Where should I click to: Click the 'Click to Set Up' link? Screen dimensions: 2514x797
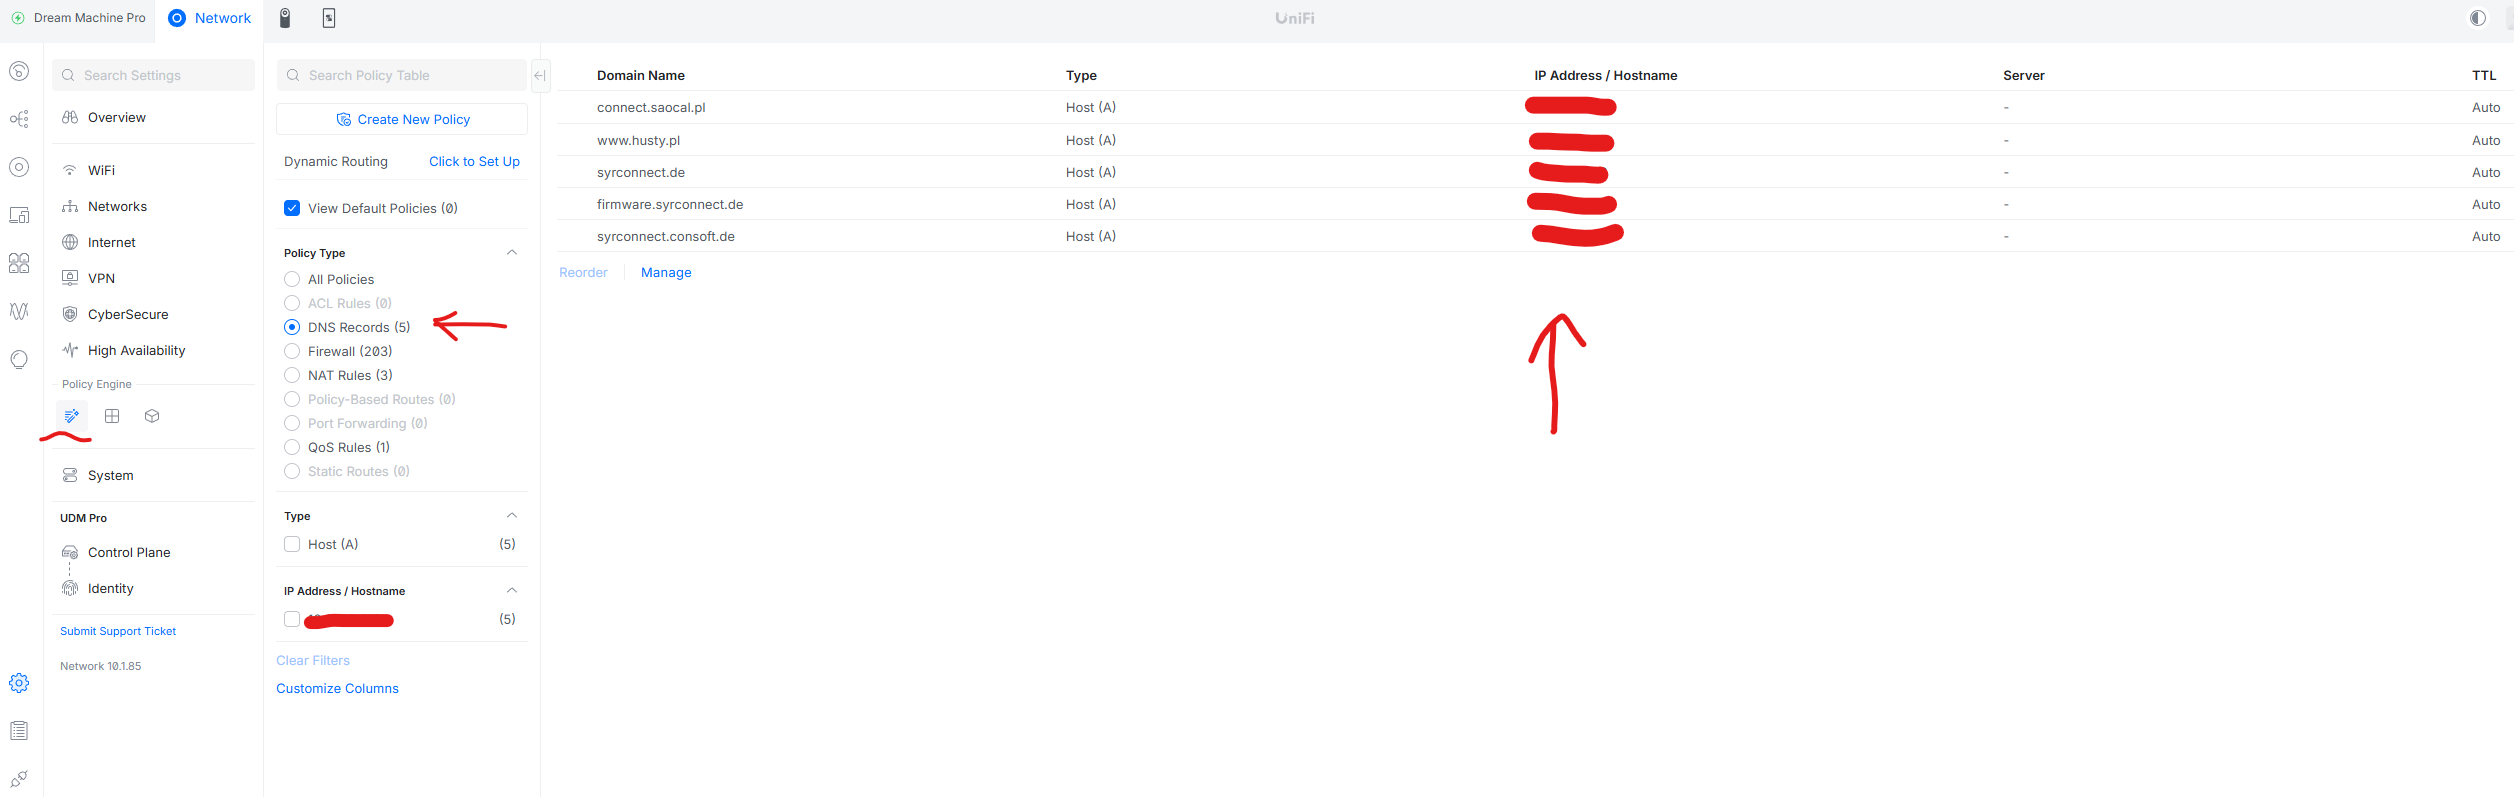[474, 161]
